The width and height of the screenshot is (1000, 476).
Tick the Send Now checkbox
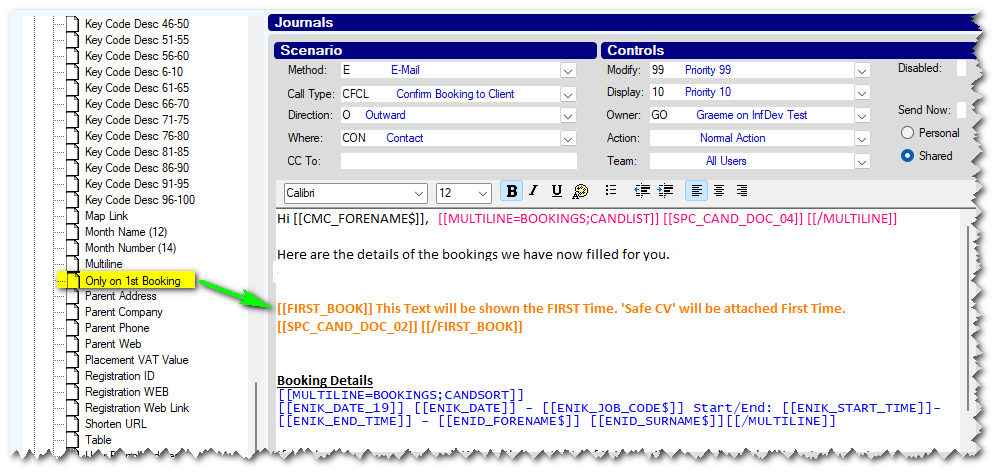(961, 110)
